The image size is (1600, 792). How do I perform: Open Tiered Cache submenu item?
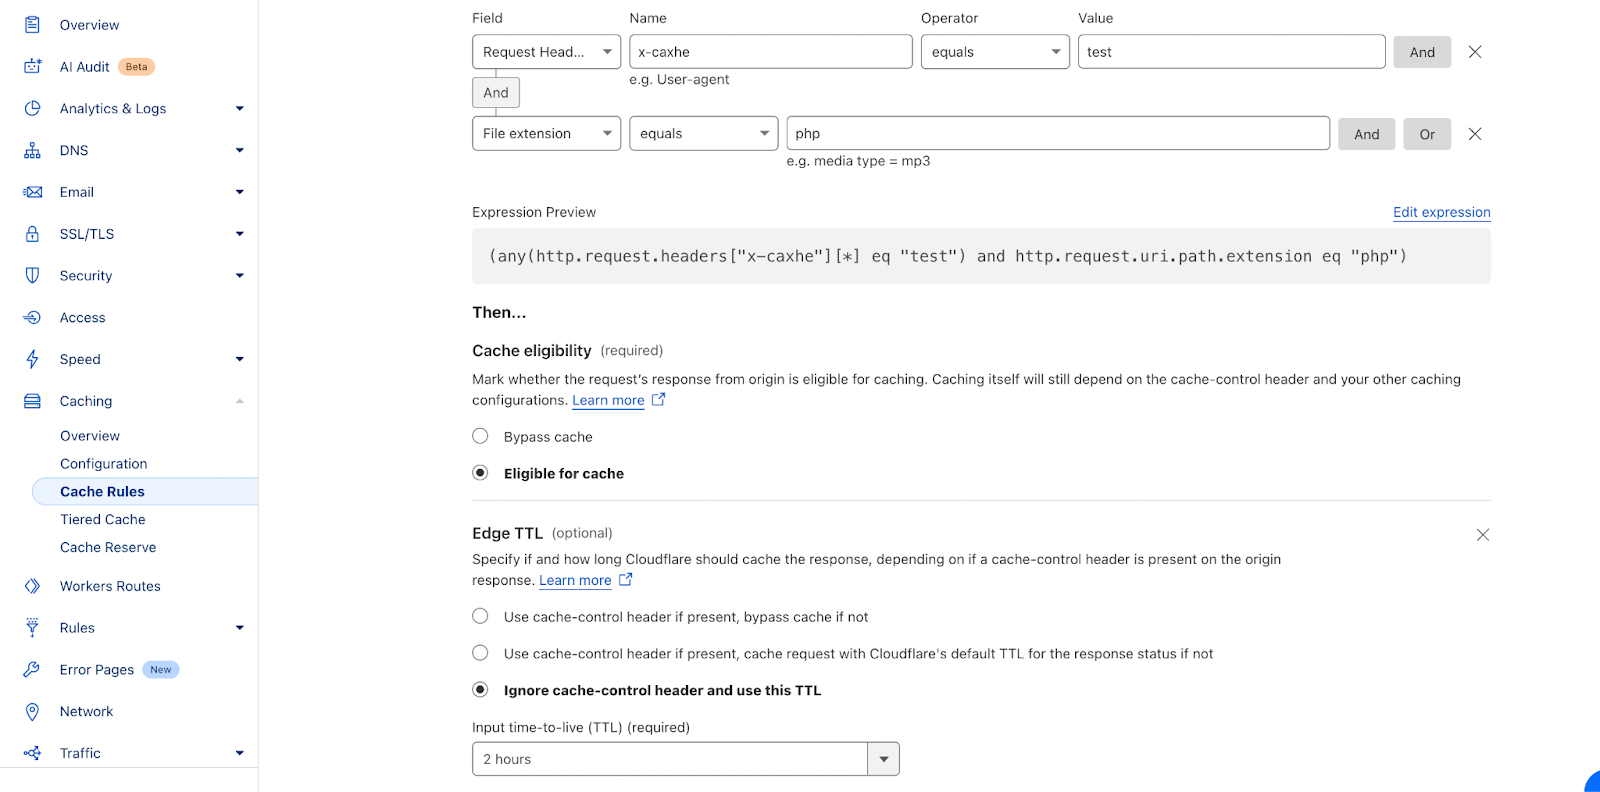pyautogui.click(x=103, y=519)
